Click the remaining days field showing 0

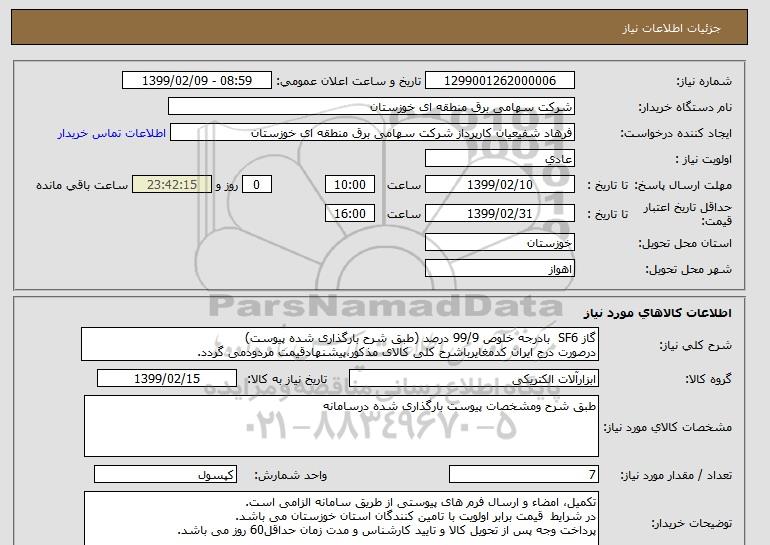pos(256,185)
